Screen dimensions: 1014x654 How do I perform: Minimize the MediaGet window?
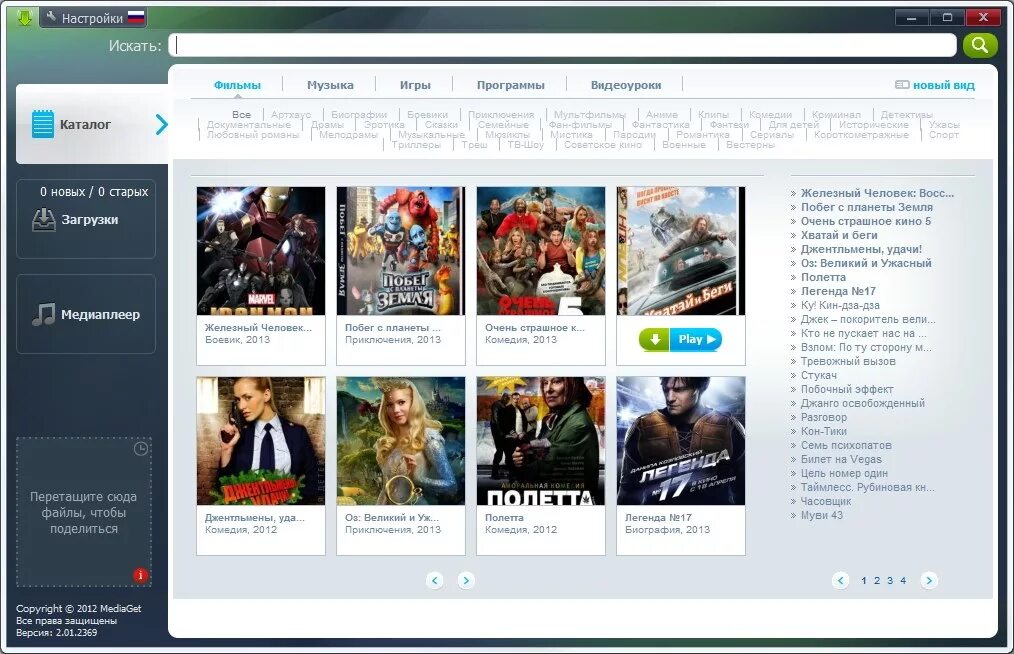click(912, 17)
